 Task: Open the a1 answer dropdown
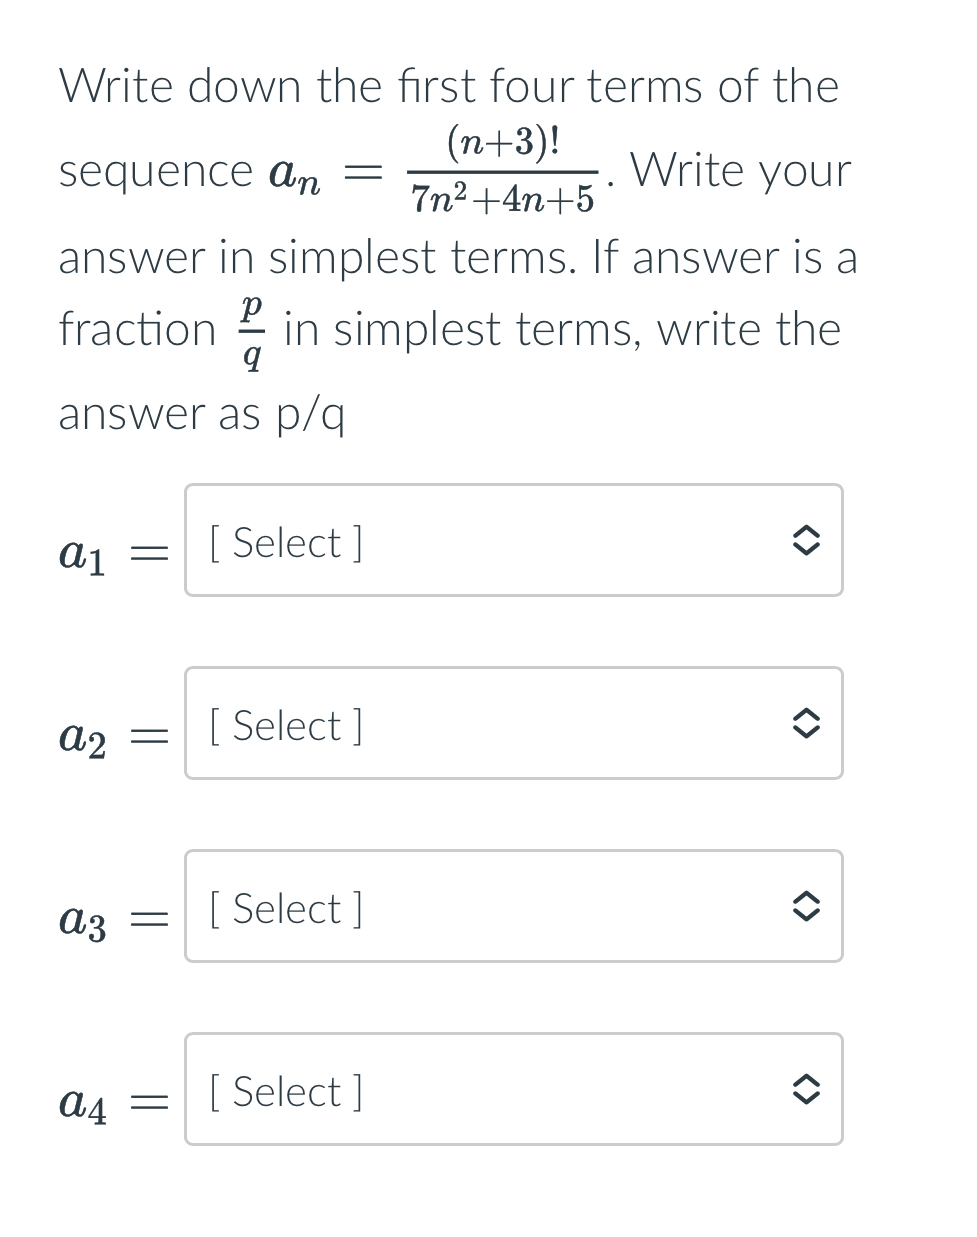pos(513,540)
